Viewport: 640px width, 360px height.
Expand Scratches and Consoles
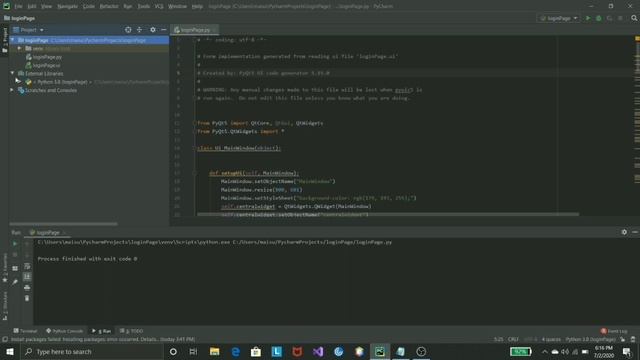point(12,90)
